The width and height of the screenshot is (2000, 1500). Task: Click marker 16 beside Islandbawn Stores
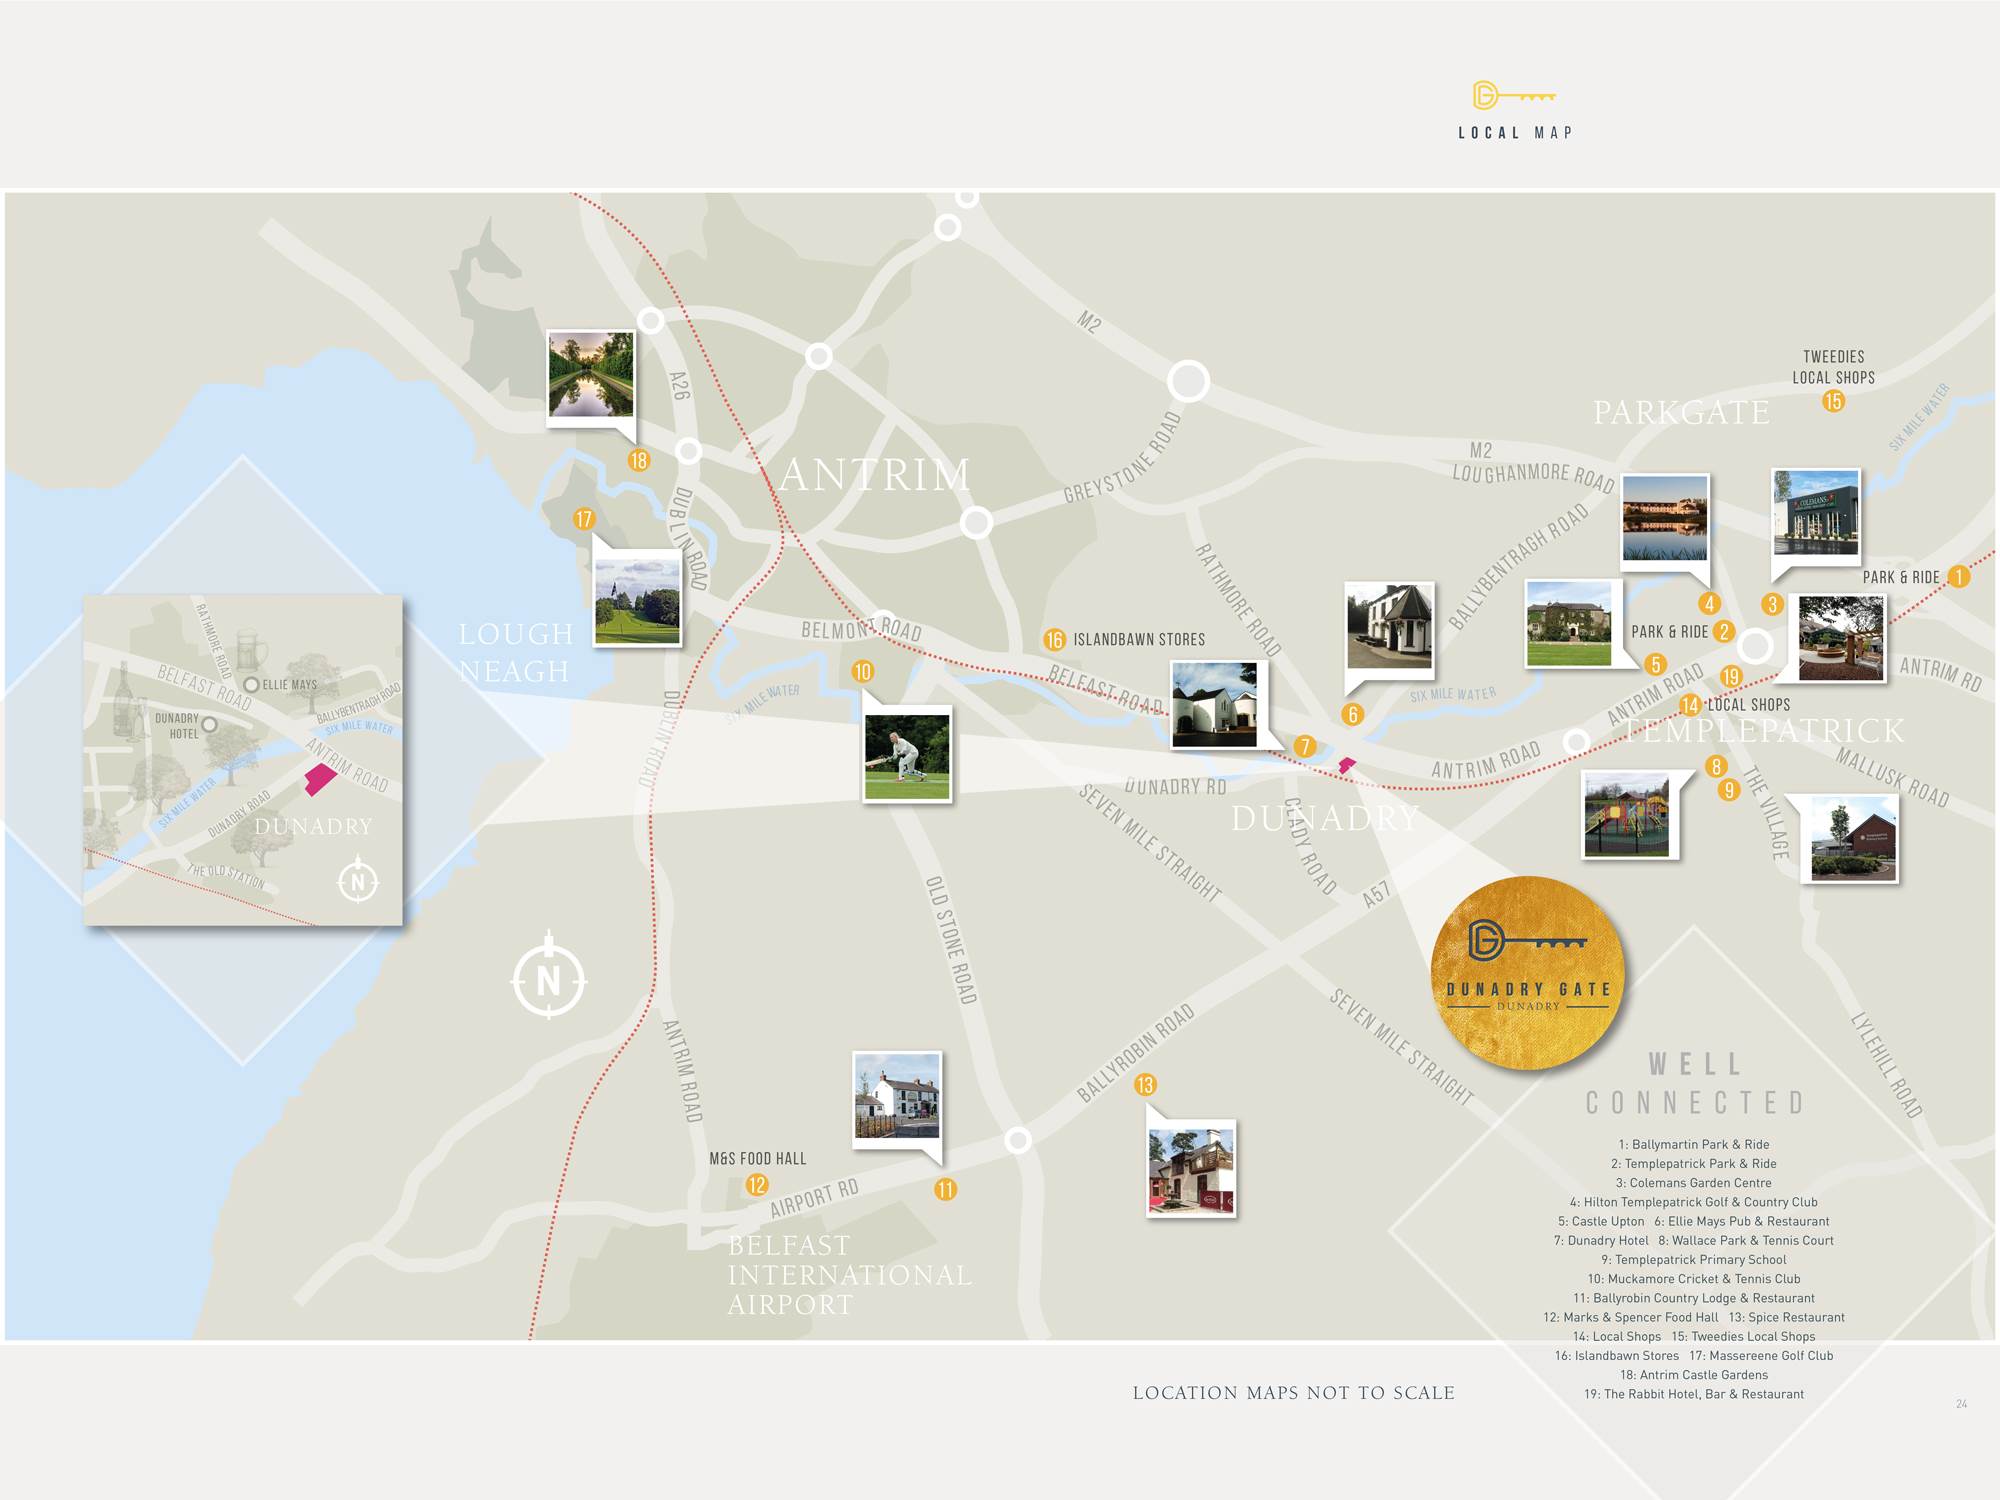[x=1055, y=640]
